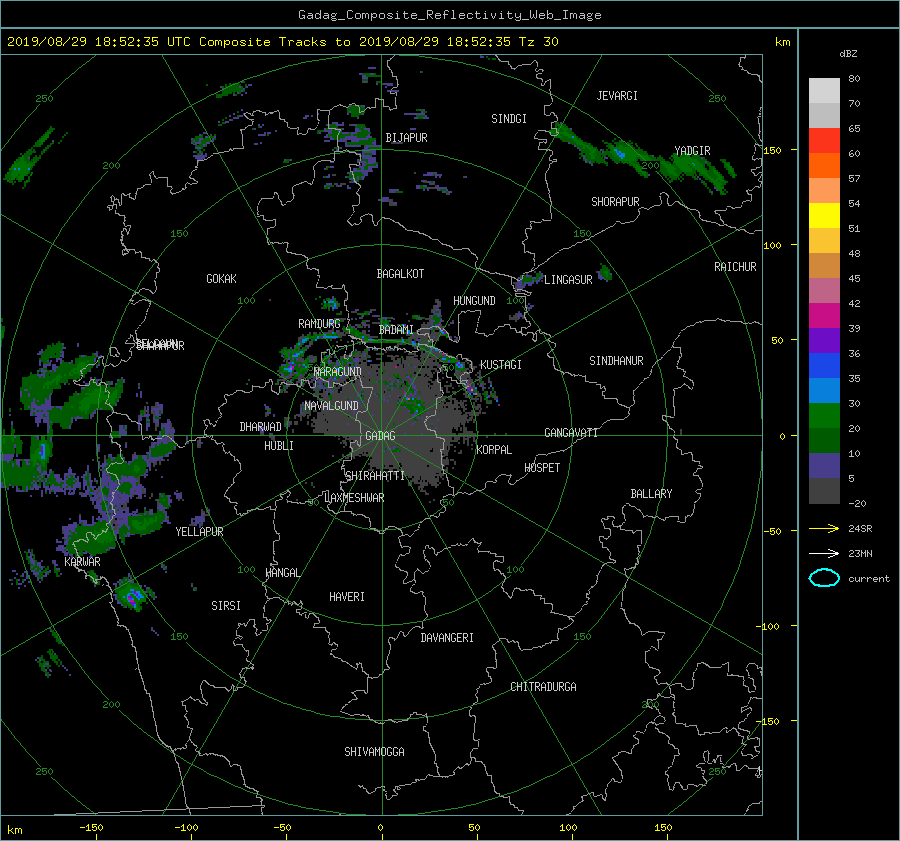The height and width of the screenshot is (841, 900).
Task: Select the dark gray -20 to 5 dBZ swatch
Action: tap(824, 491)
